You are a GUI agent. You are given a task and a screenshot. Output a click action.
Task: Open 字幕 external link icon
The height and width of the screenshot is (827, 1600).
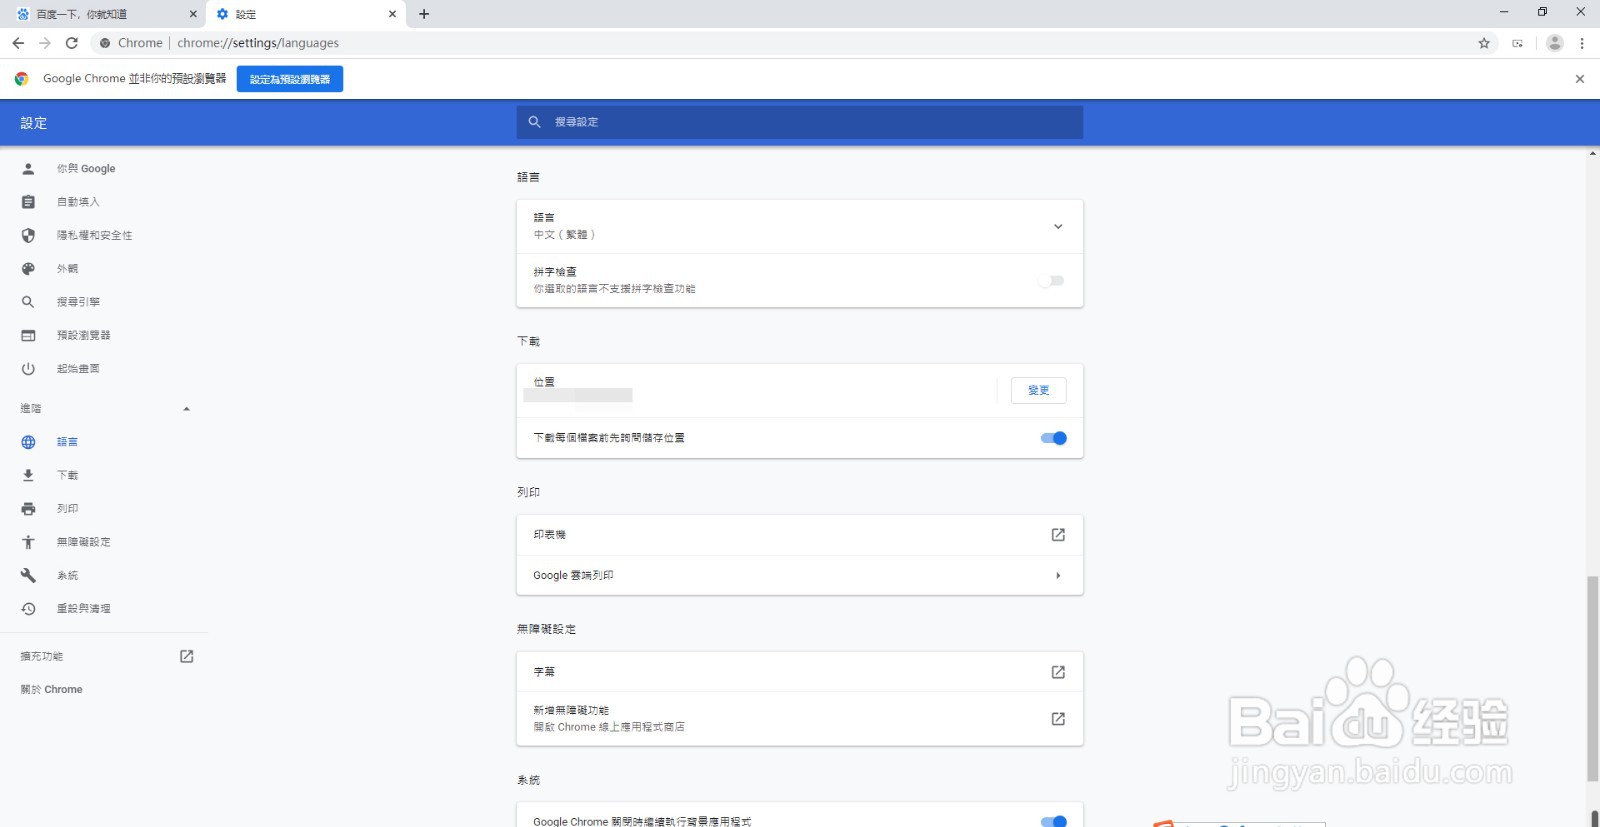tap(1058, 672)
